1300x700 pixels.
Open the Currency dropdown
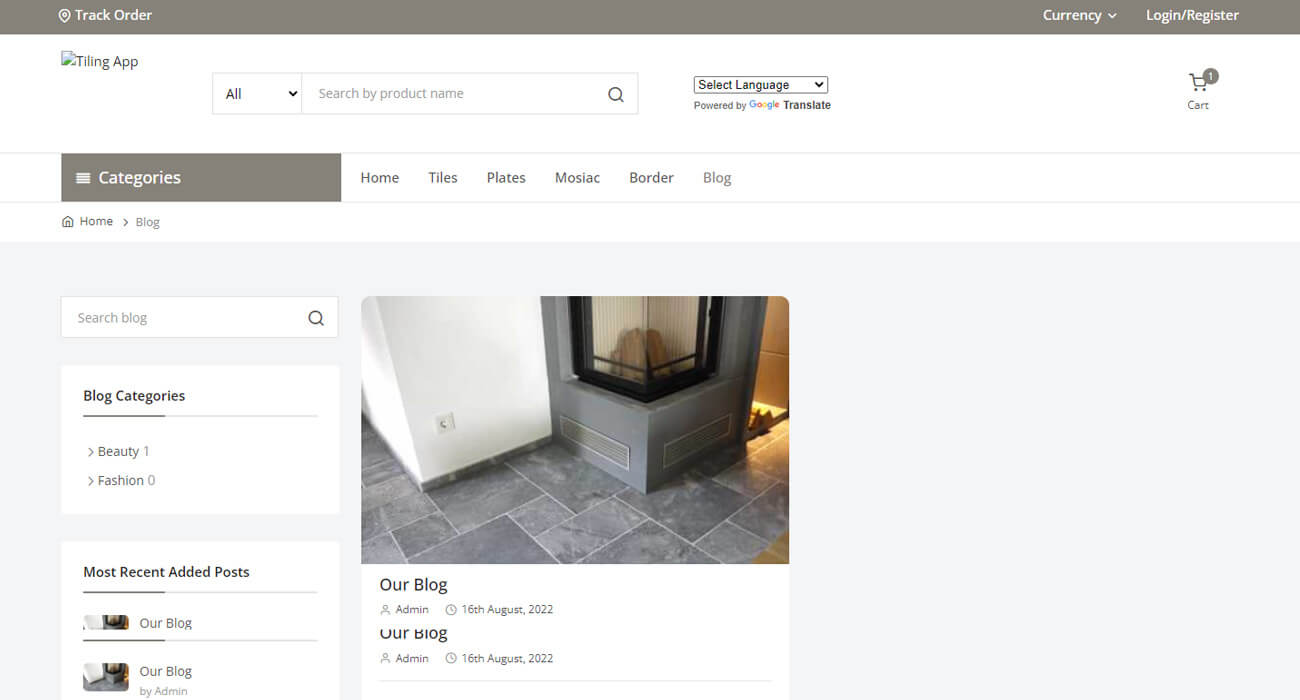(x=1080, y=15)
